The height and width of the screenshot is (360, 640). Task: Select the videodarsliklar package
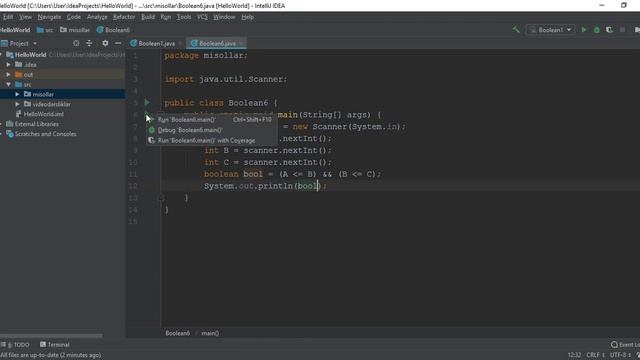pos(51,104)
